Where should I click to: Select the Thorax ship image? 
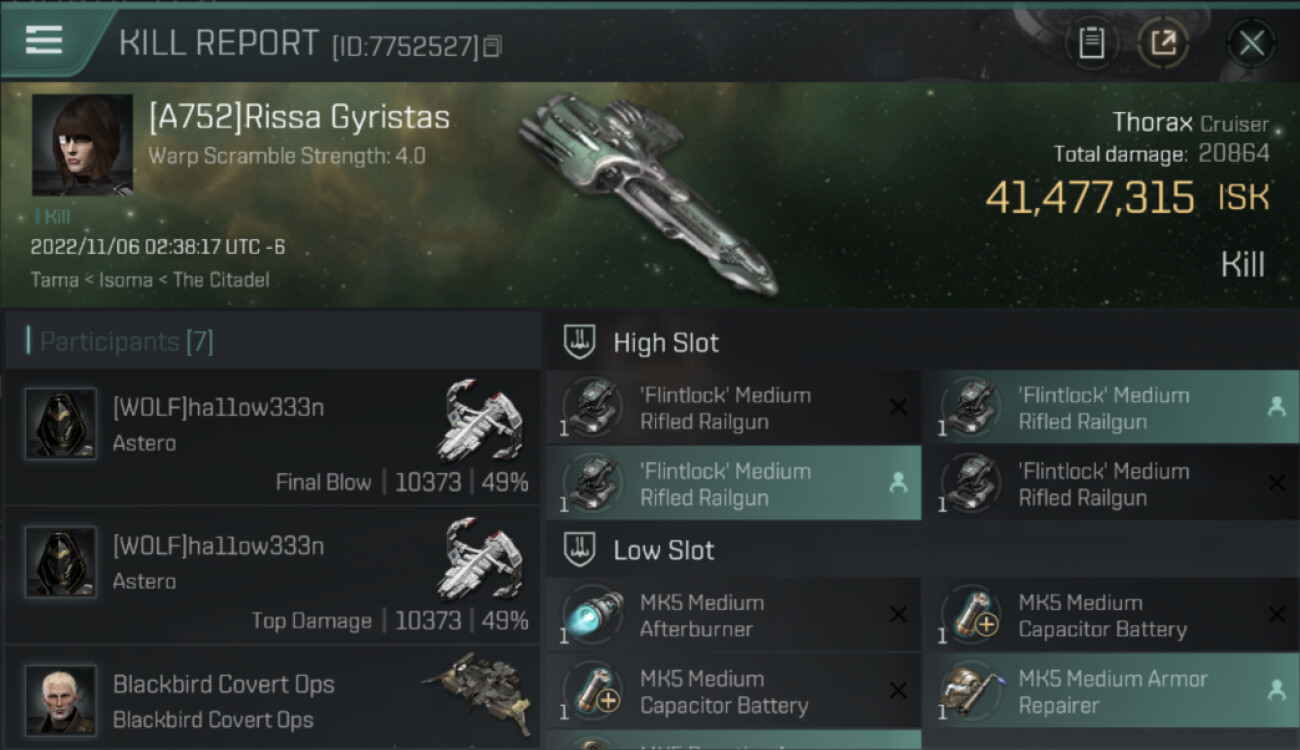pyautogui.click(x=645, y=190)
